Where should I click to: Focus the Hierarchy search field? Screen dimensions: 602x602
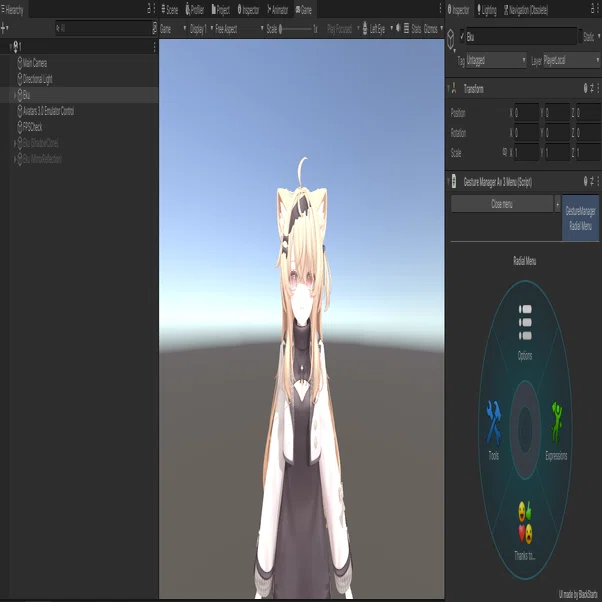pos(104,28)
